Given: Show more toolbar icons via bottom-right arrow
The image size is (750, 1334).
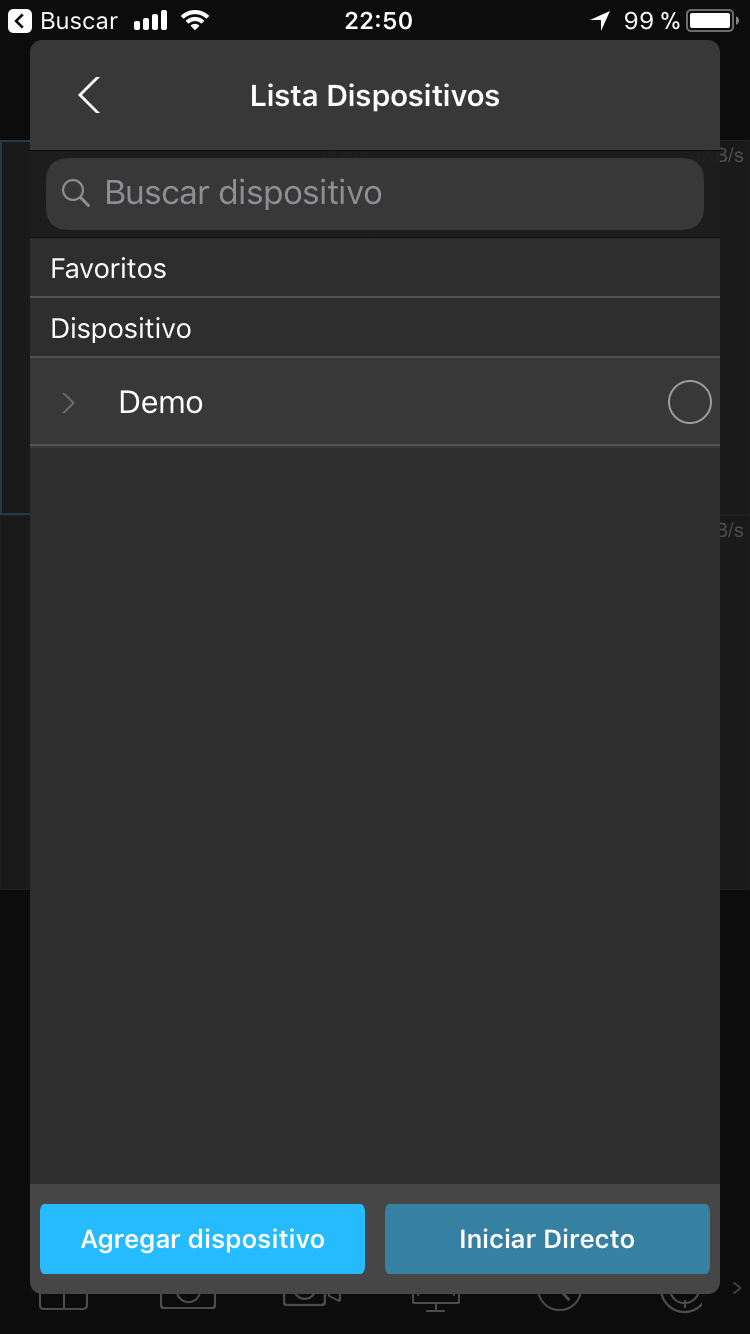Looking at the screenshot, I should (737, 1287).
